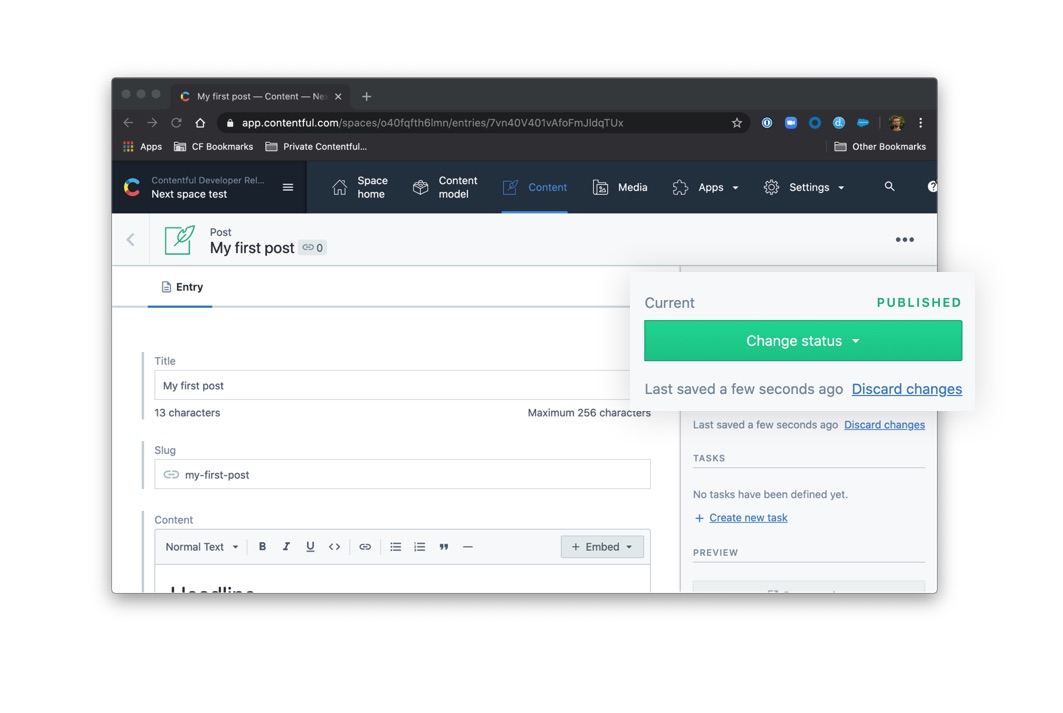1063x713 pixels.
Task: Open the Normal Text style dropdown
Action: click(x=202, y=546)
